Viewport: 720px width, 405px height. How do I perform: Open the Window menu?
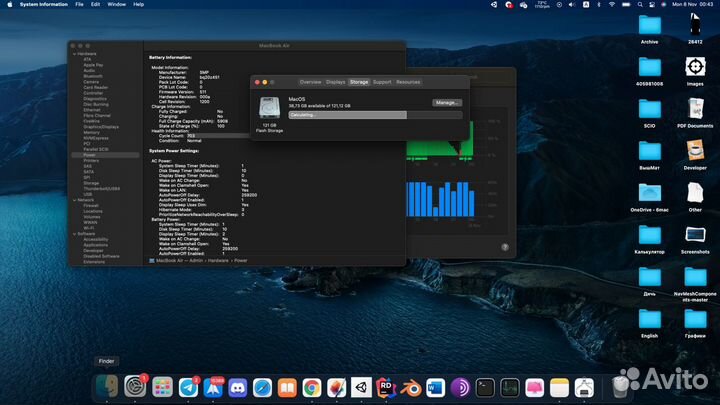click(117, 4)
